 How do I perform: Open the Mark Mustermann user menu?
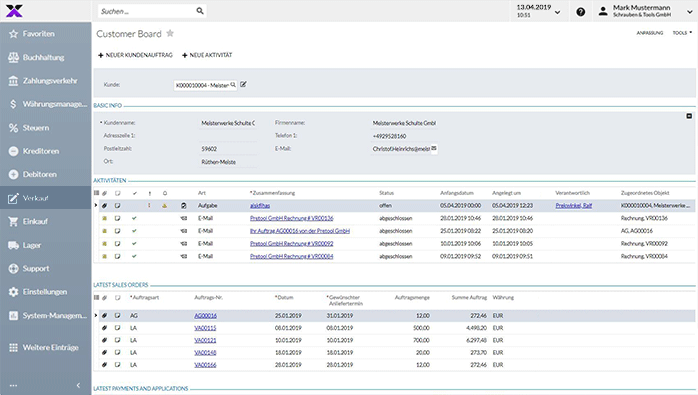[x=645, y=11]
